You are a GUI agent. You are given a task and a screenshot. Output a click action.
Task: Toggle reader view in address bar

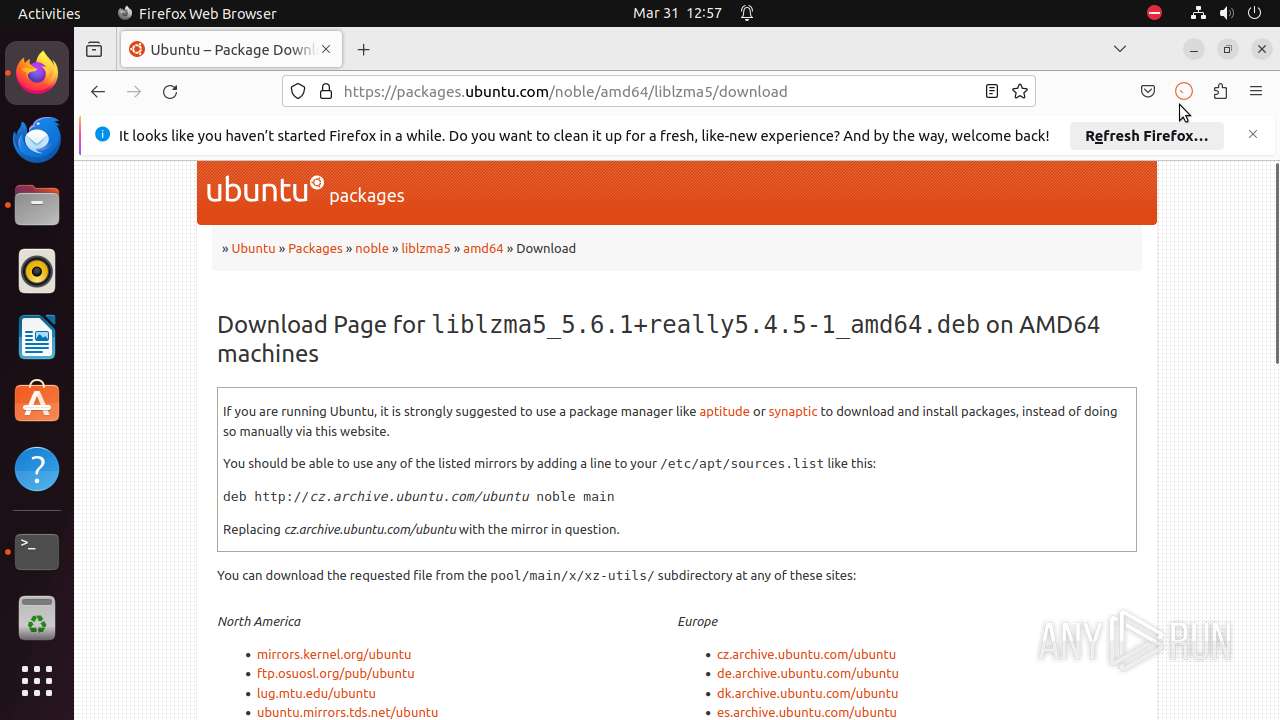[x=991, y=91]
